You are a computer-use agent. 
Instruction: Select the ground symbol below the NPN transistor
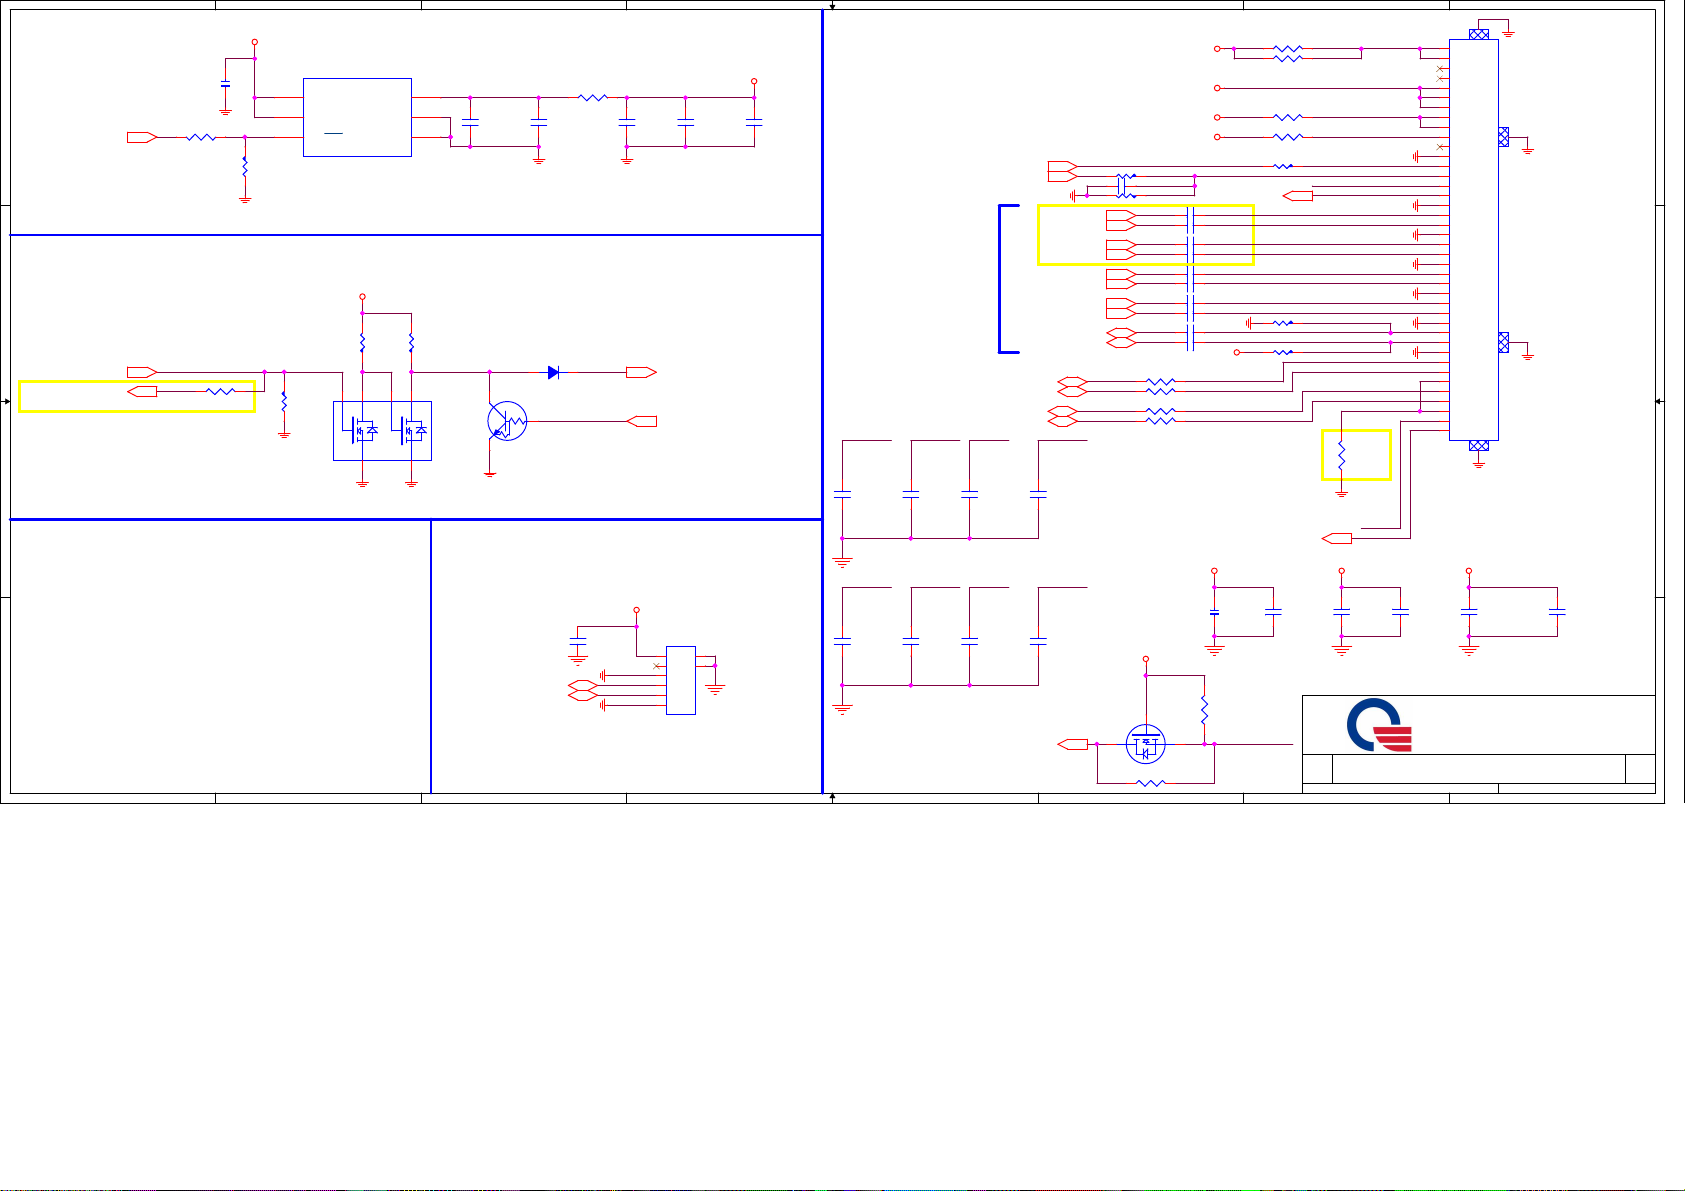pyautogui.click(x=490, y=474)
